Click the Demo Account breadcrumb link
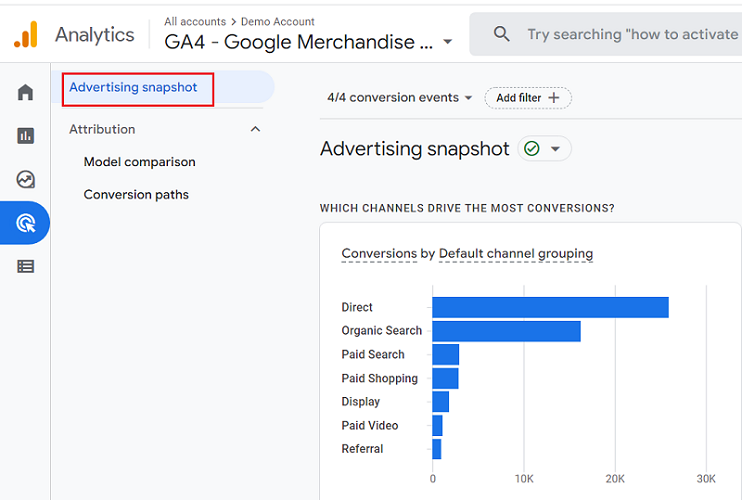The image size is (742, 500). tap(278, 22)
